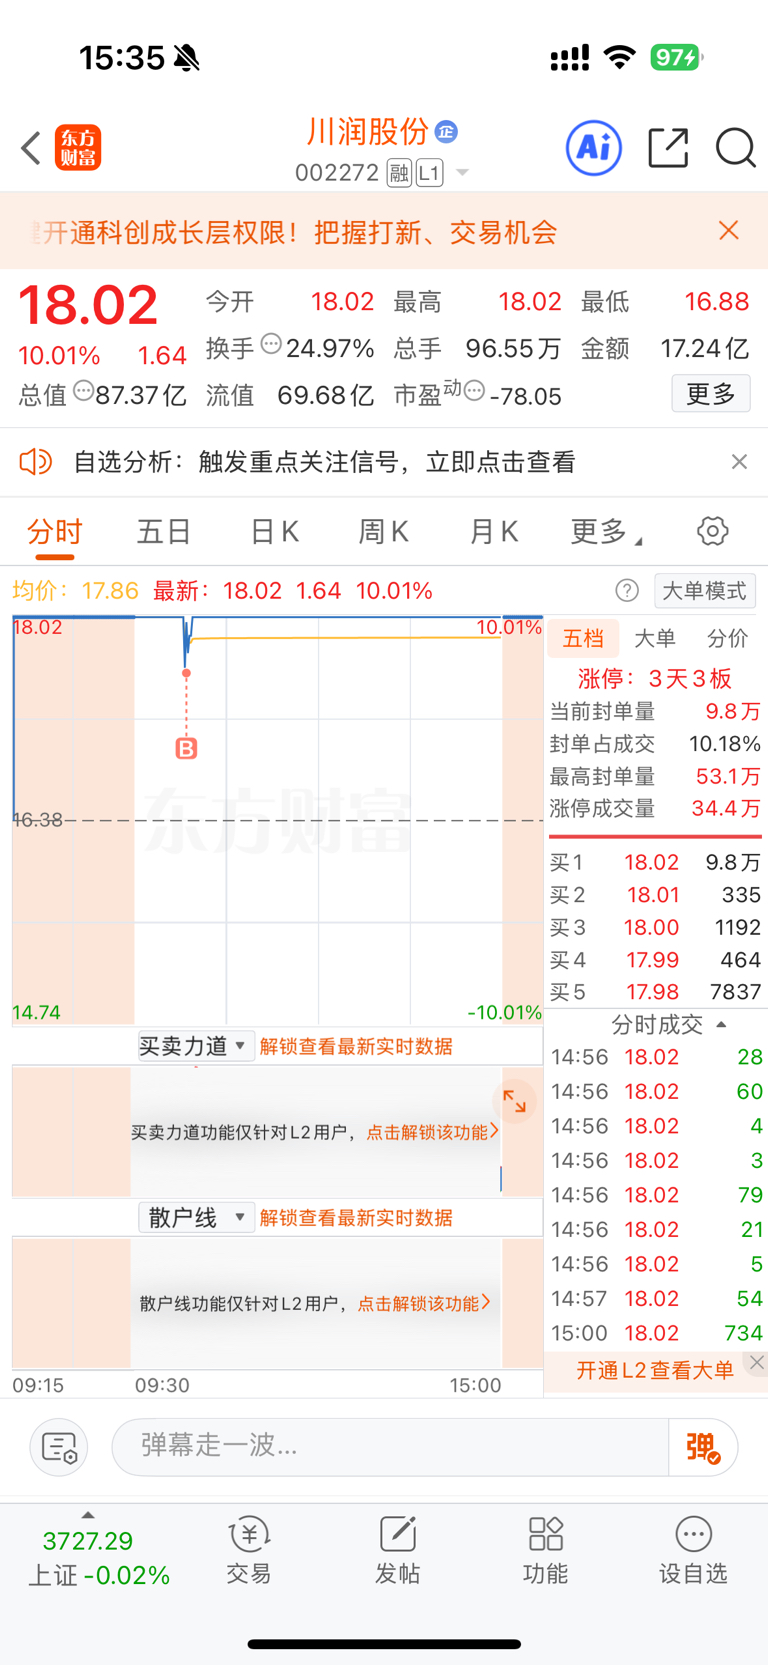Image resolution: width=769 pixels, height=1665 pixels.
Task: Open the 散户线 indicator dropdown
Action: pos(196,1218)
